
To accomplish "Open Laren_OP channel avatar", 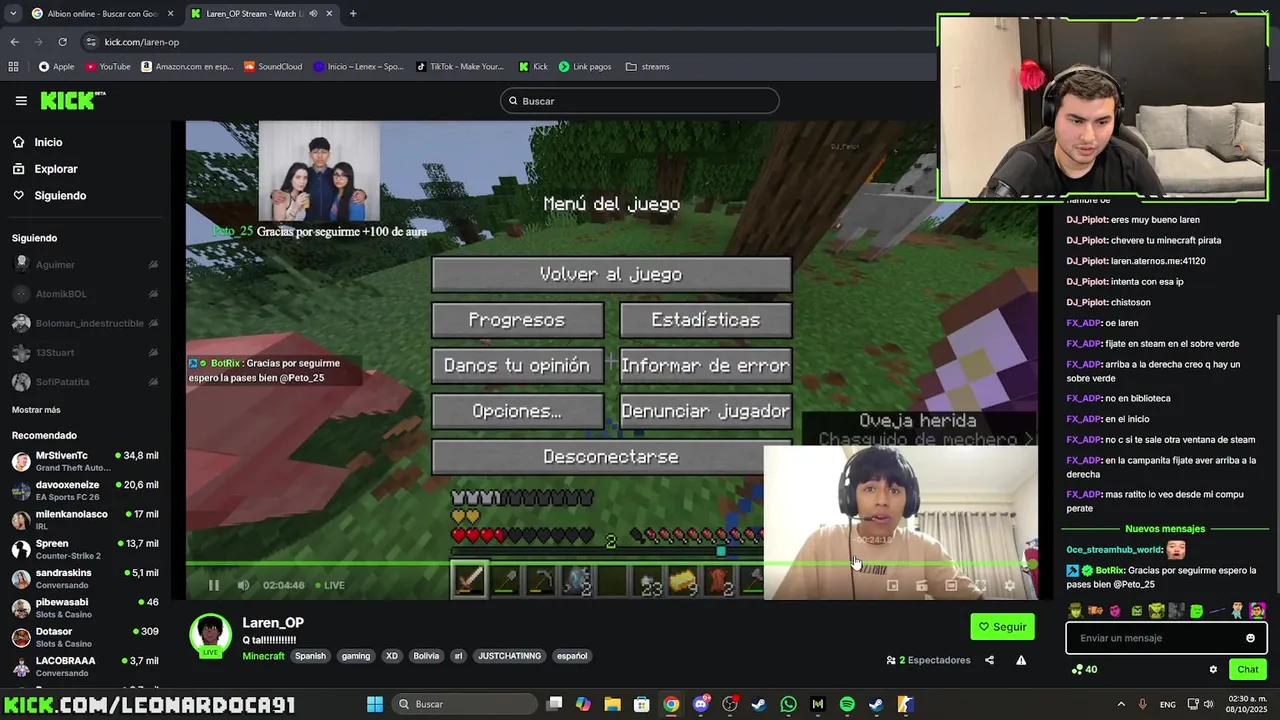I will click(x=211, y=634).
